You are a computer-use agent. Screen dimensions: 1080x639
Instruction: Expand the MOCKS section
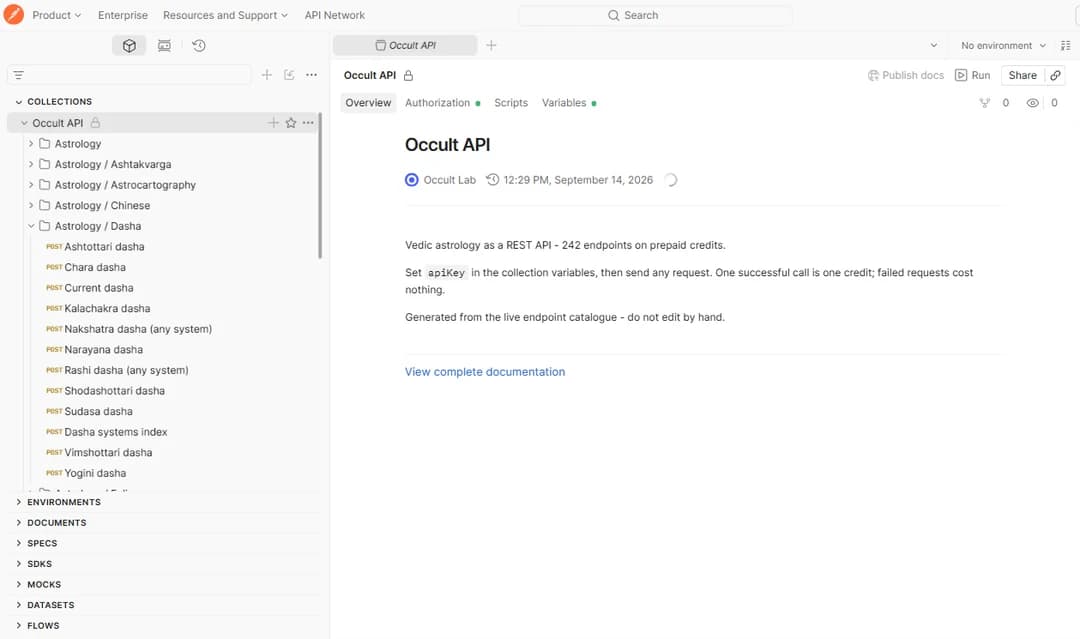click(x=19, y=585)
